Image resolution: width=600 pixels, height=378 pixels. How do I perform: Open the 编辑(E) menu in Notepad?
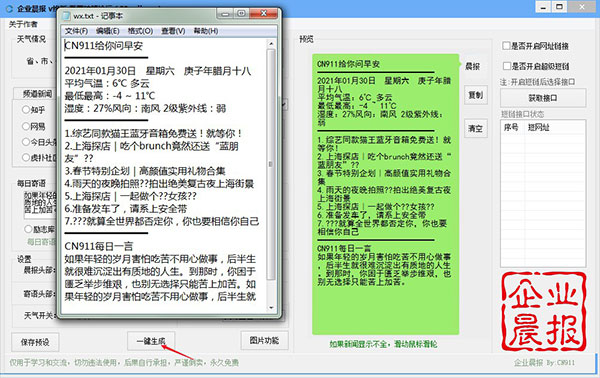coord(108,31)
